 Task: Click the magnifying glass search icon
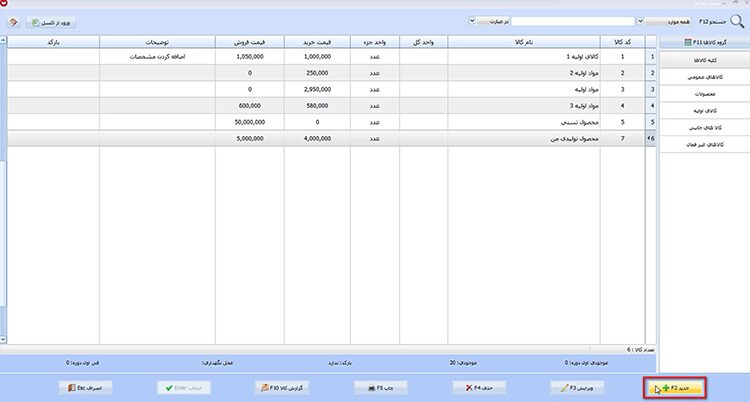pos(737,22)
